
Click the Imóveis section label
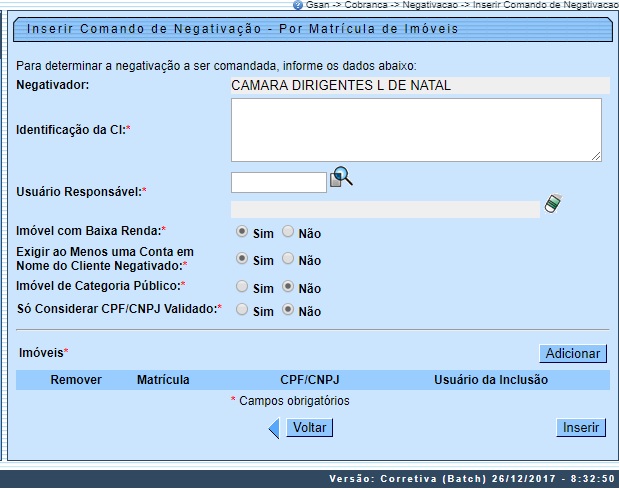(x=43, y=352)
